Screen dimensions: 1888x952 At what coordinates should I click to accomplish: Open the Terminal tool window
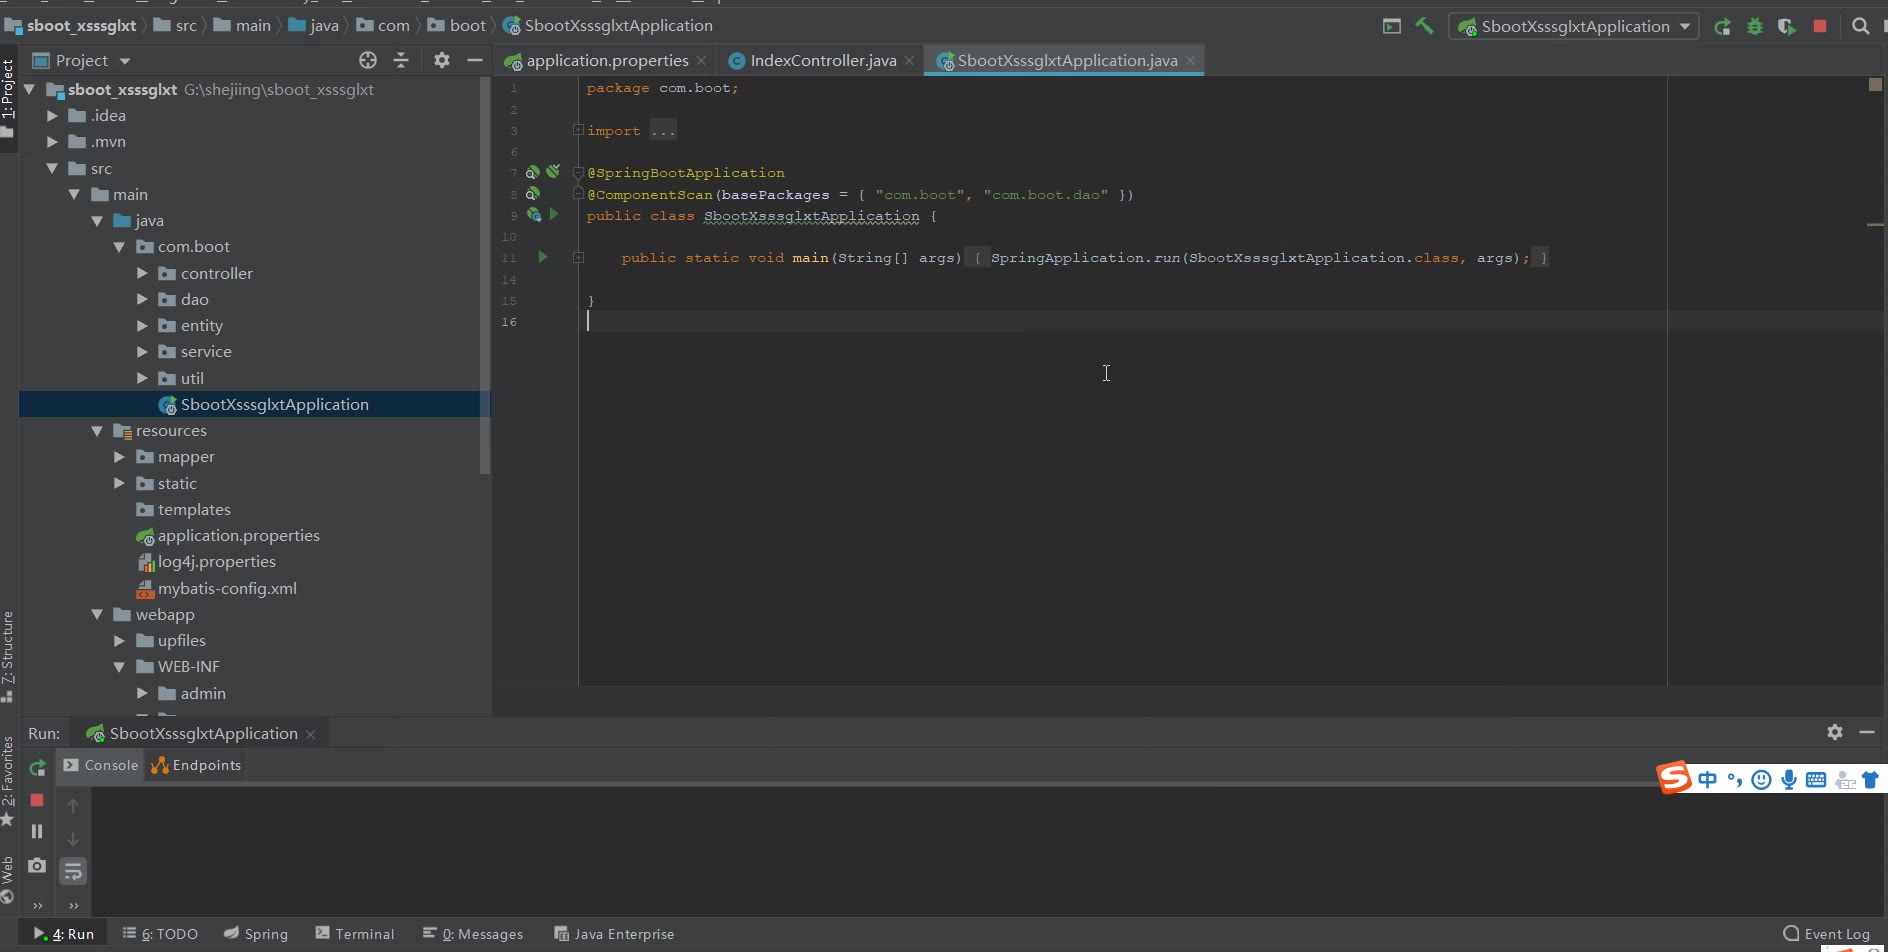click(355, 934)
